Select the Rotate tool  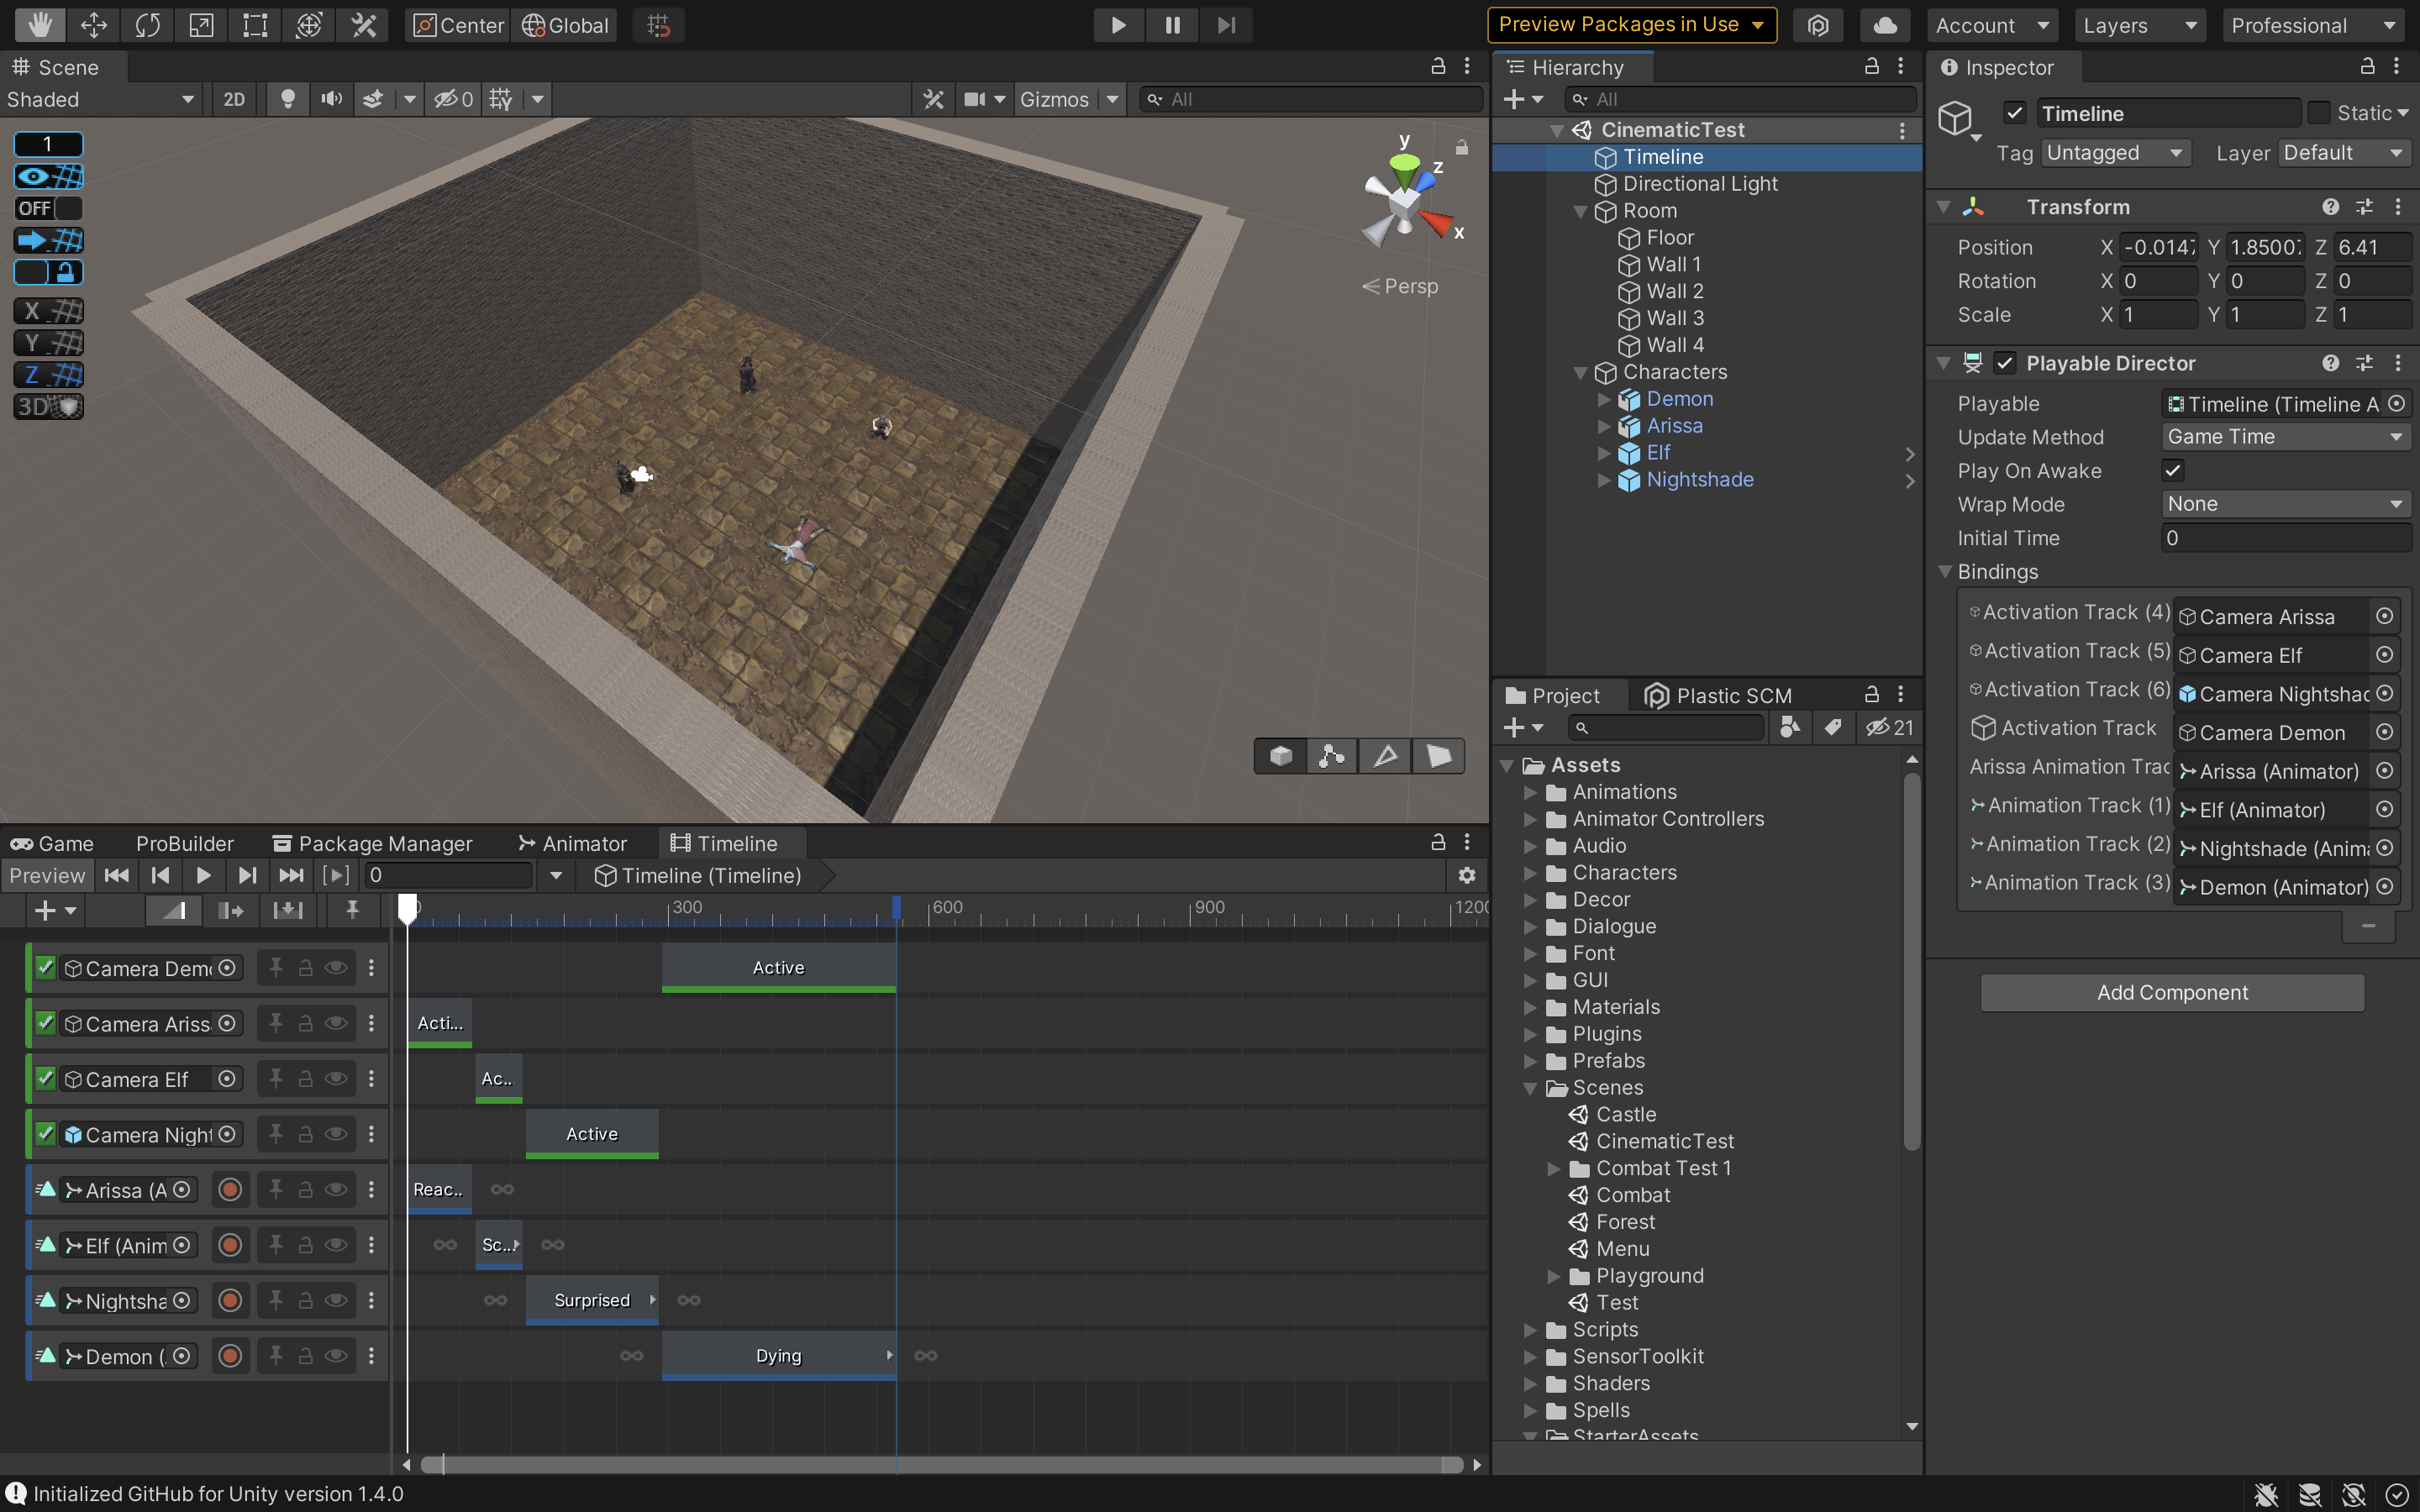coord(147,25)
